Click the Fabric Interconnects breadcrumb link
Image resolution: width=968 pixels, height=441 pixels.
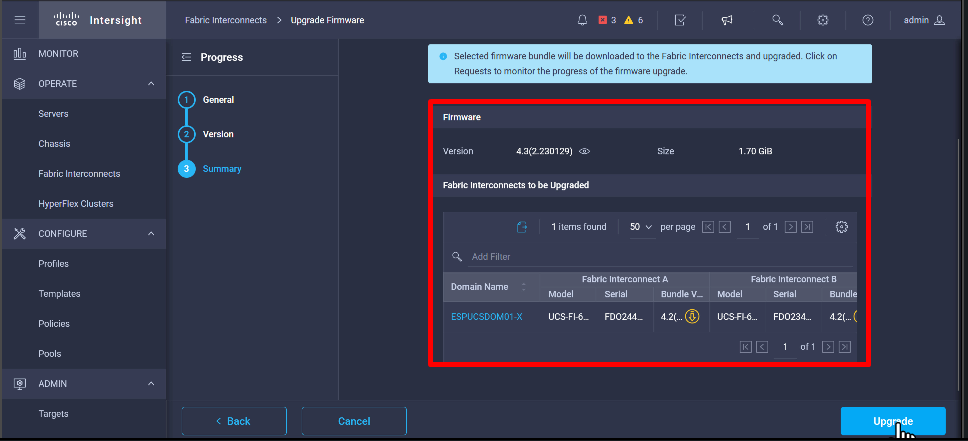pyautogui.click(x=226, y=20)
